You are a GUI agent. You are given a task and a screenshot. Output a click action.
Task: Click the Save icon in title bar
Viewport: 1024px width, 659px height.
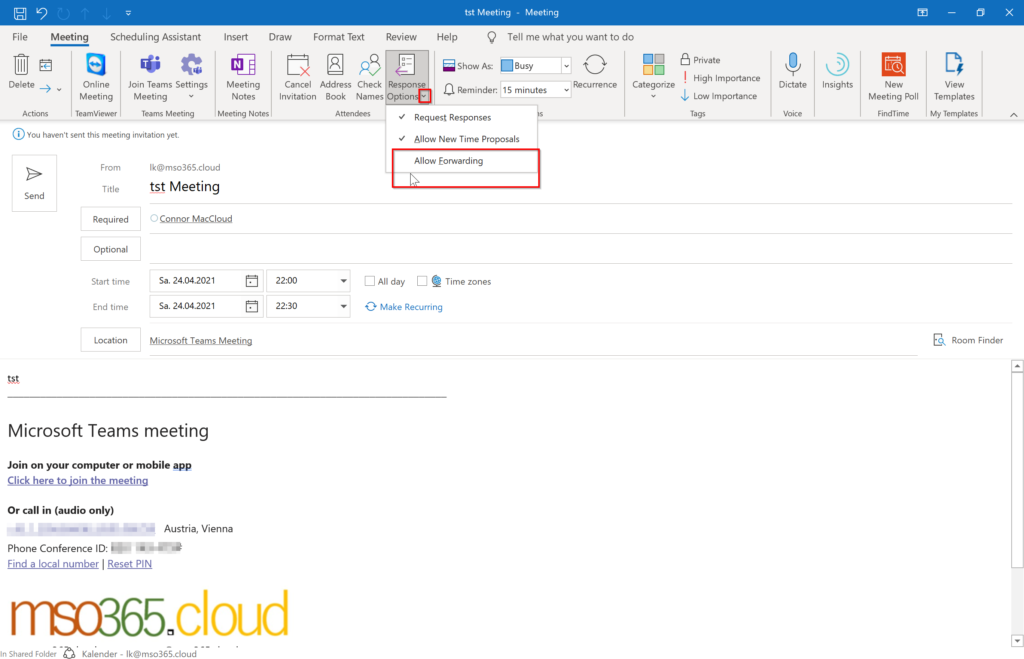(x=20, y=12)
